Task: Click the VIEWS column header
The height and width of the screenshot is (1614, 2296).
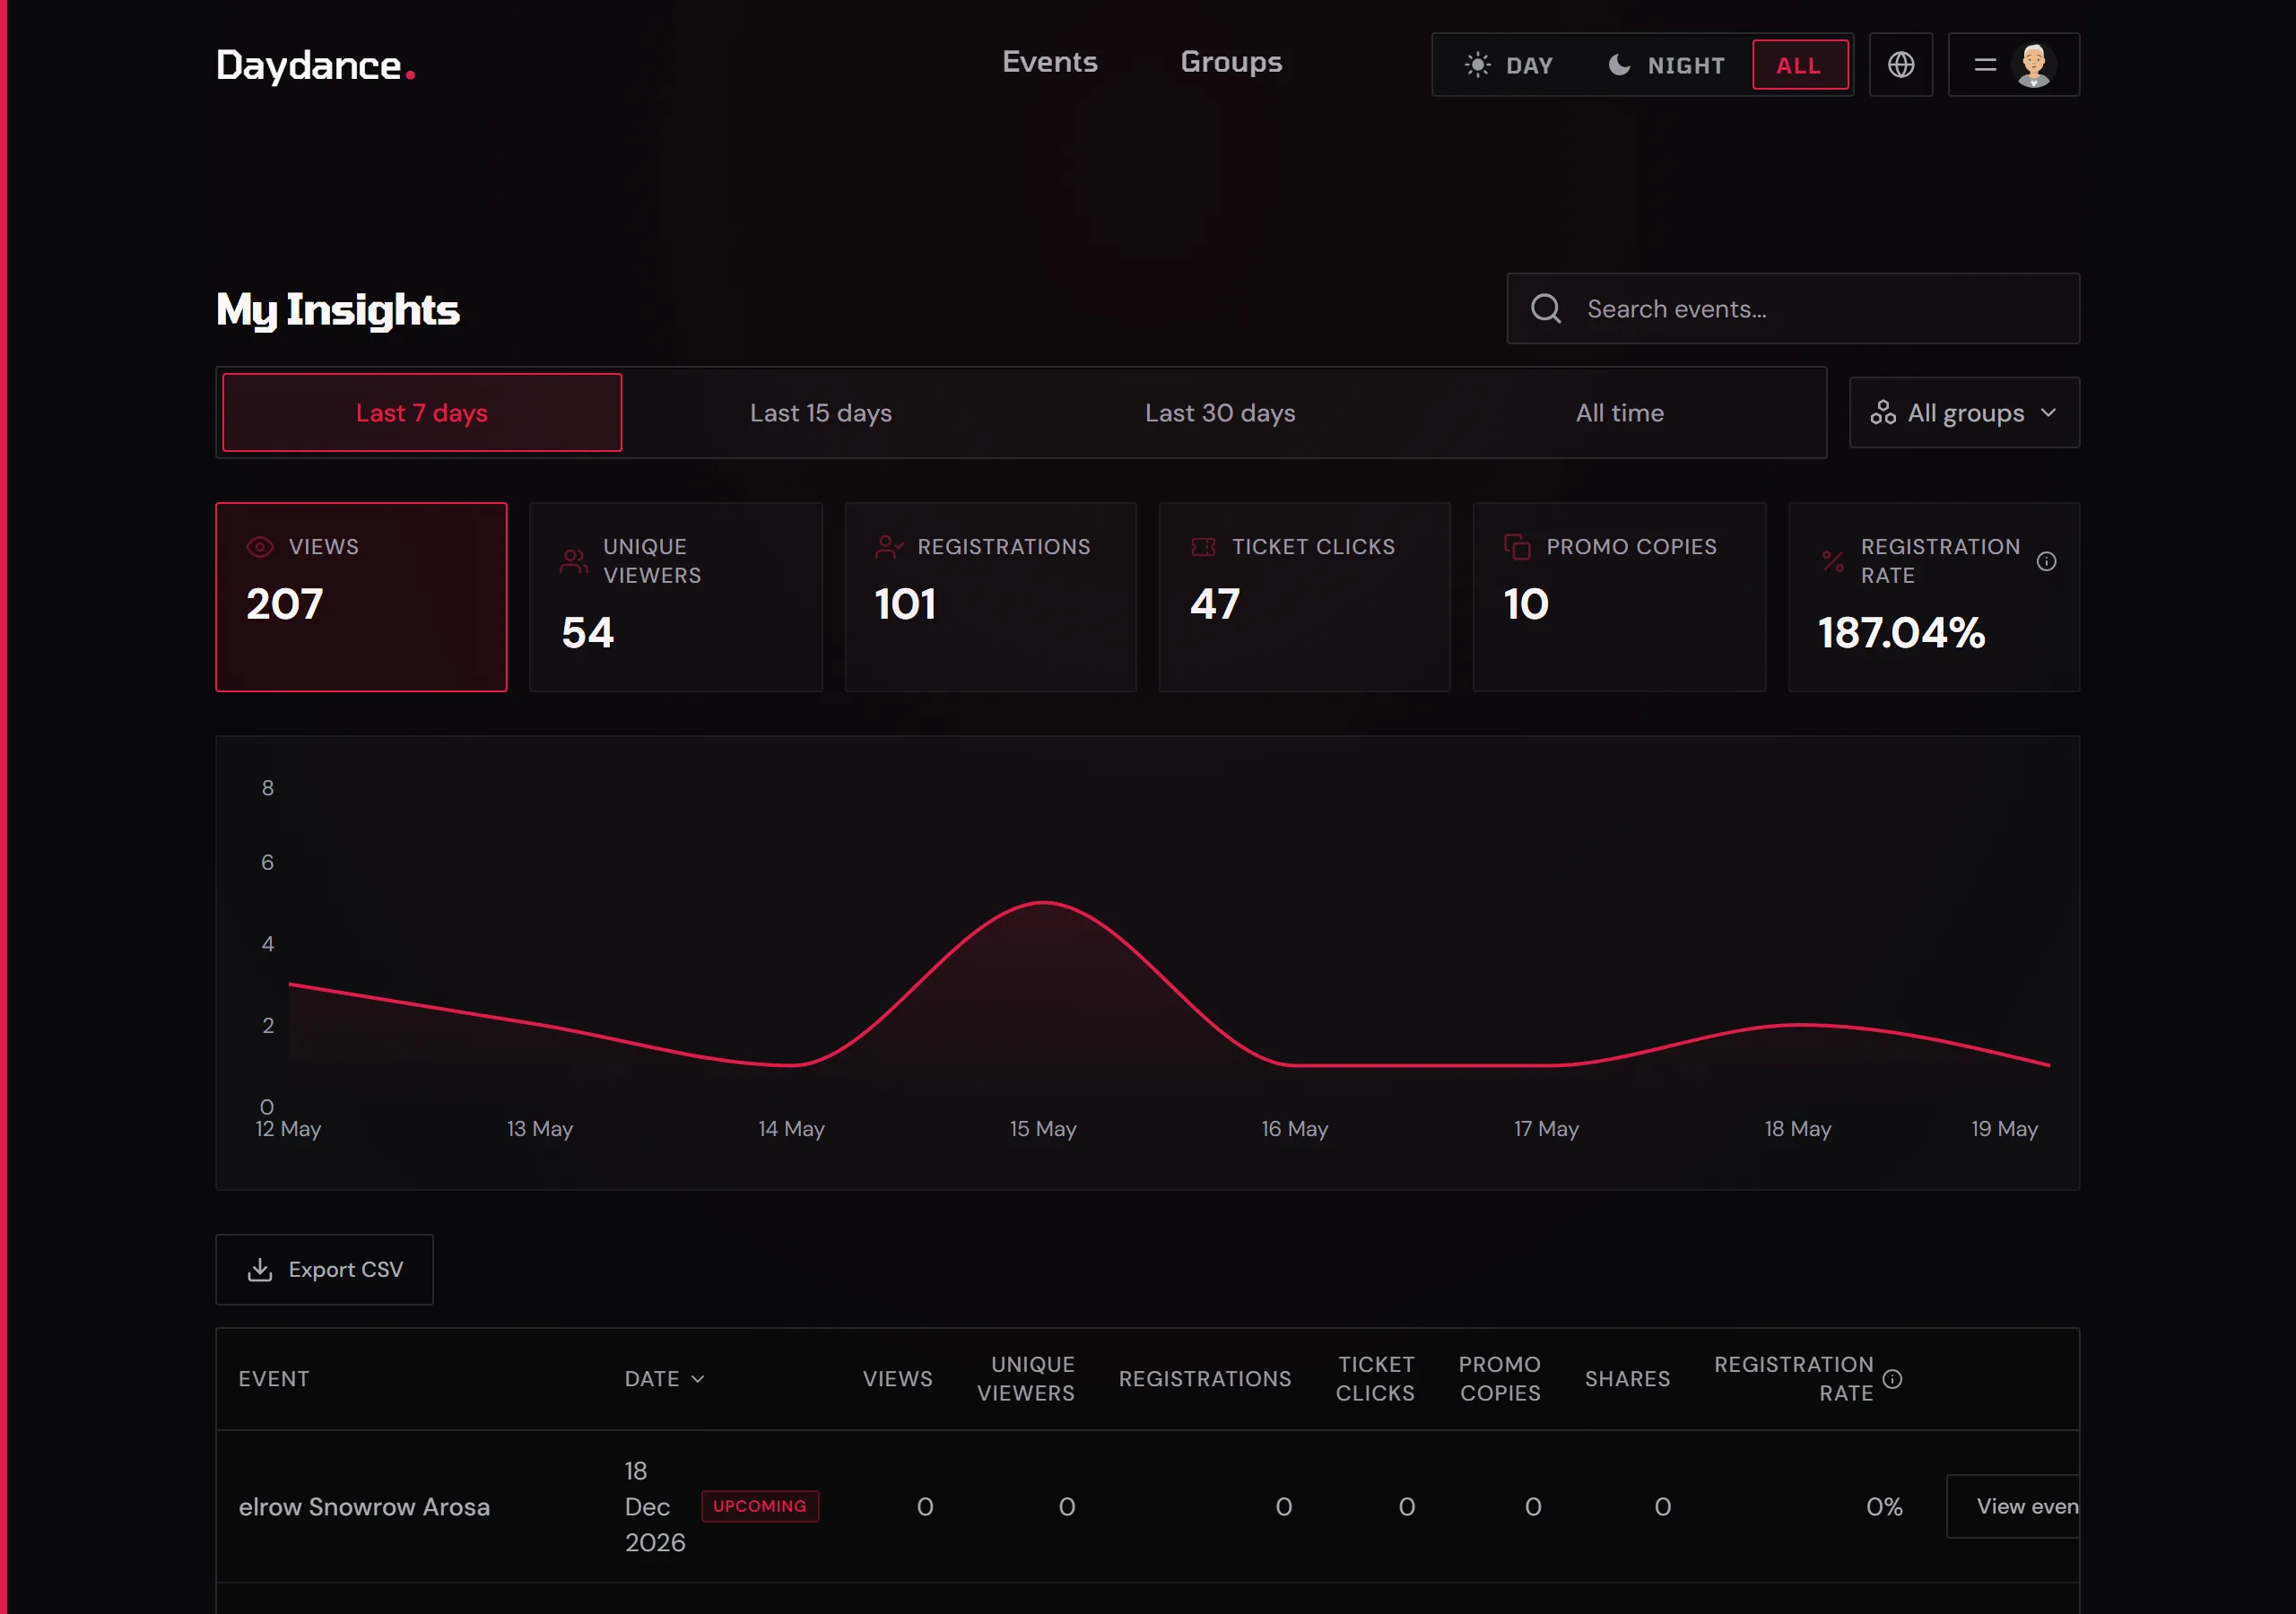Action: coord(898,1379)
